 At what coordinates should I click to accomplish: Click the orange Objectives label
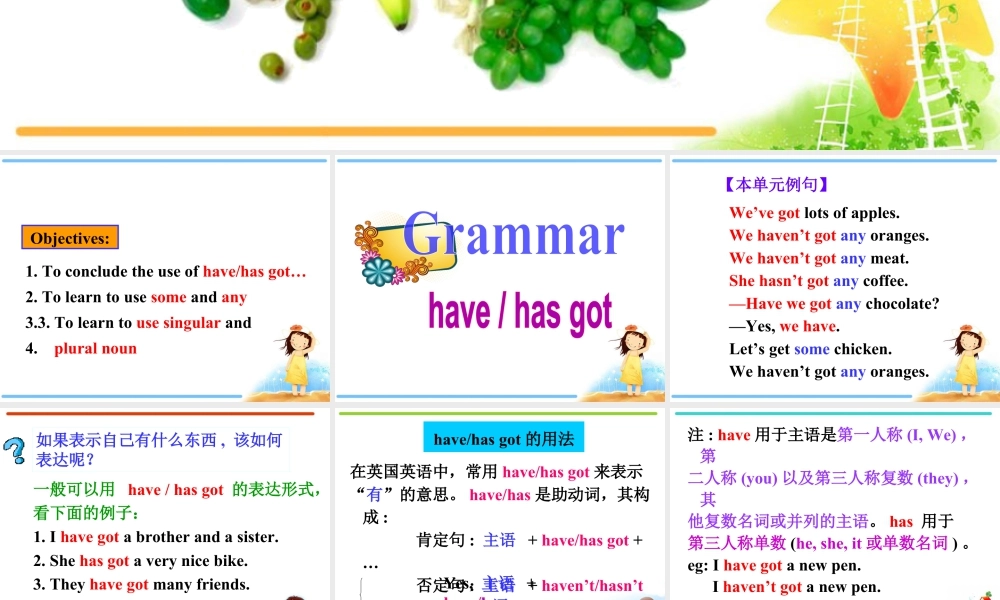coord(69,238)
